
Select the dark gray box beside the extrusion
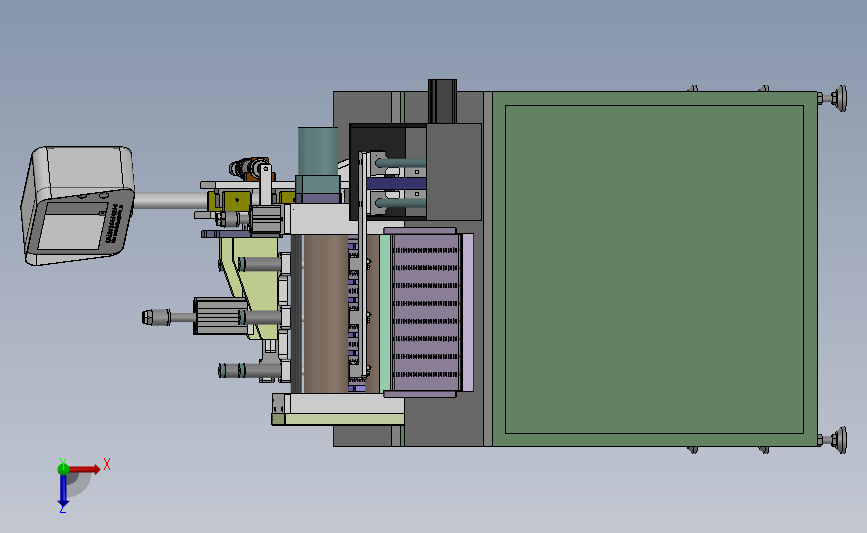pos(453,171)
